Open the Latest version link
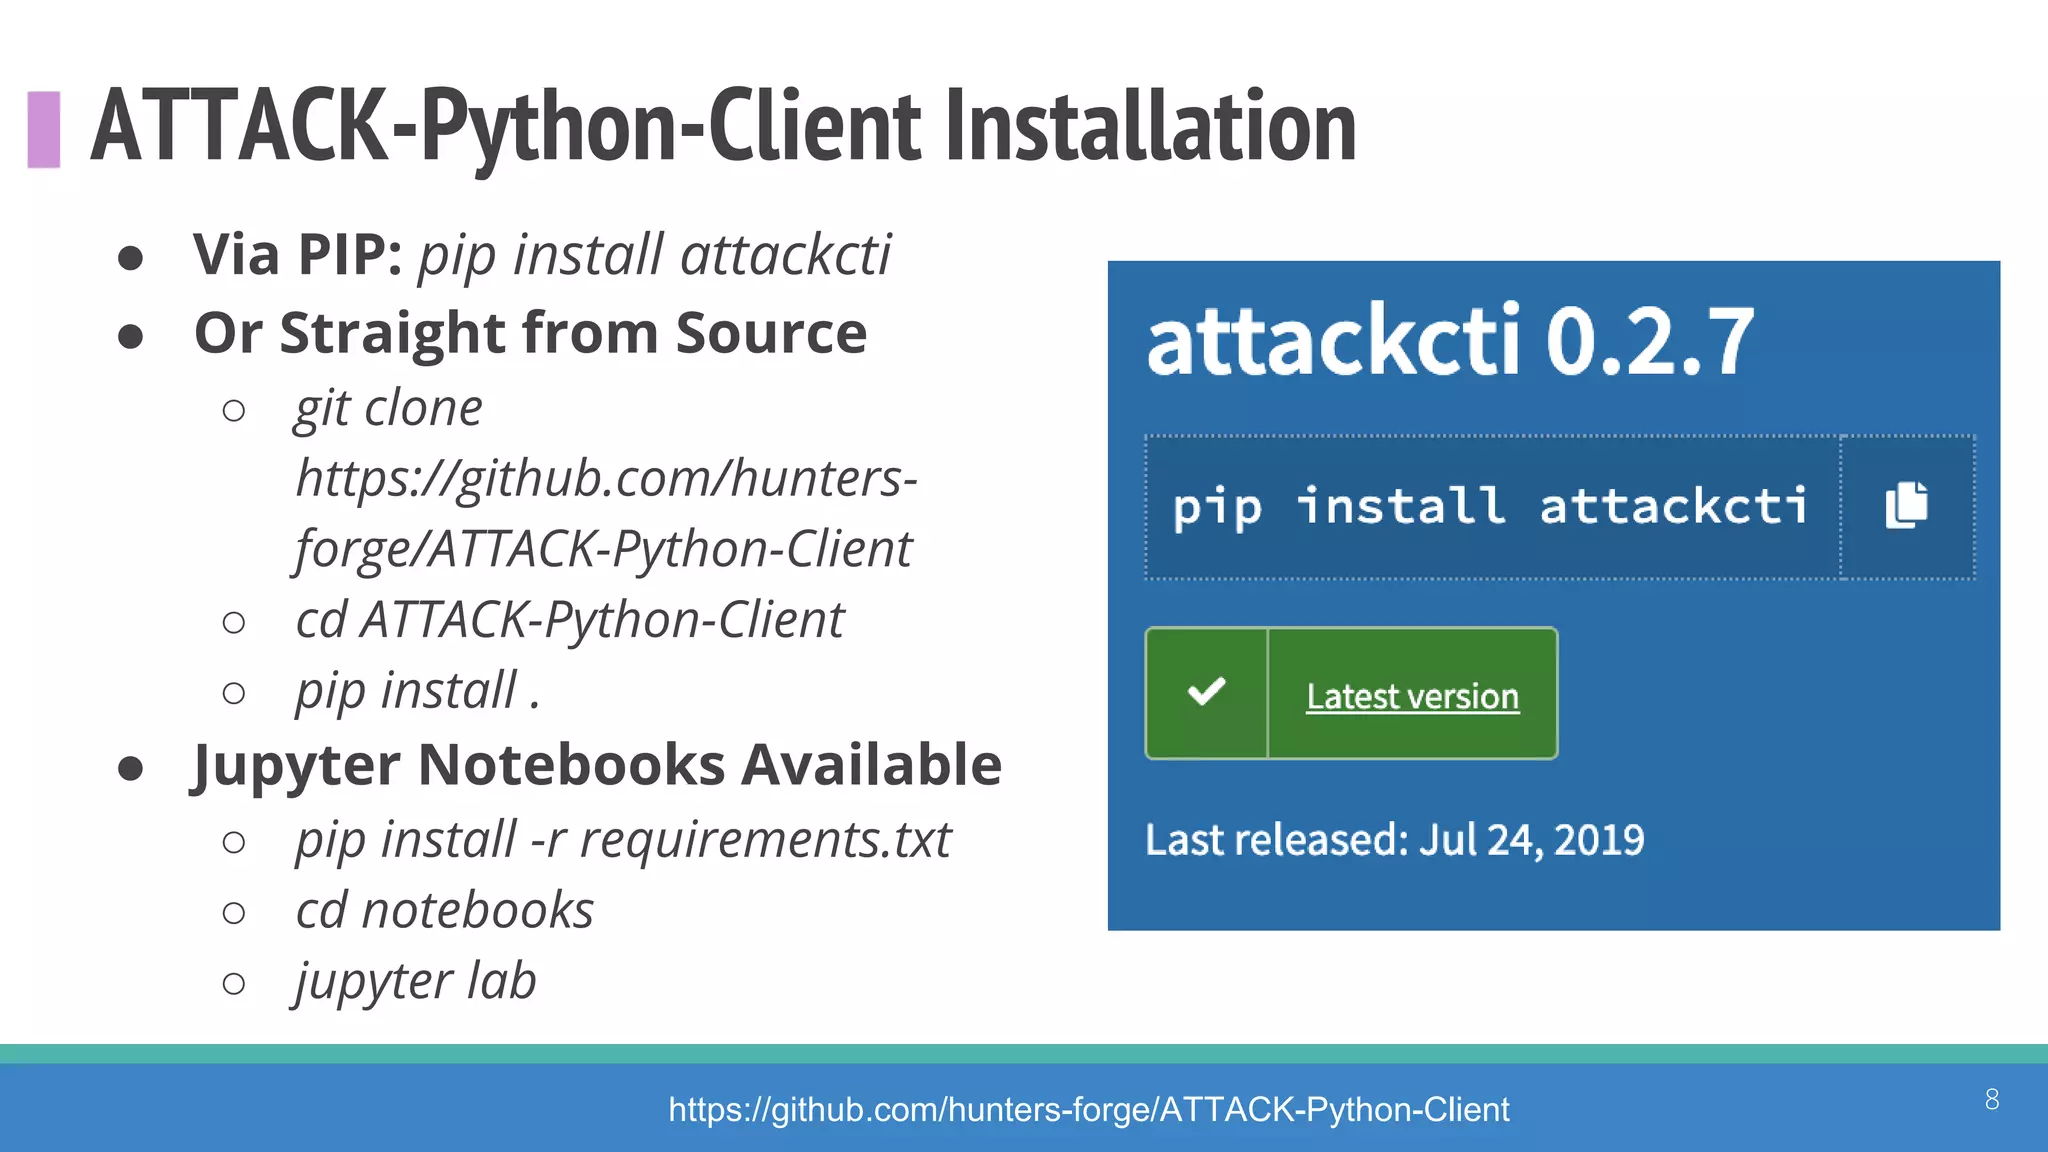Viewport: 2048px width, 1152px height. [x=1412, y=696]
